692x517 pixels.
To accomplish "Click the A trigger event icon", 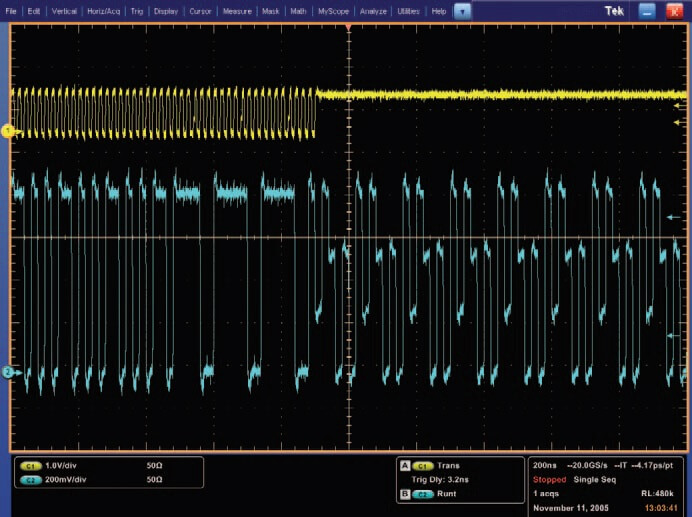I will click(404, 466).
